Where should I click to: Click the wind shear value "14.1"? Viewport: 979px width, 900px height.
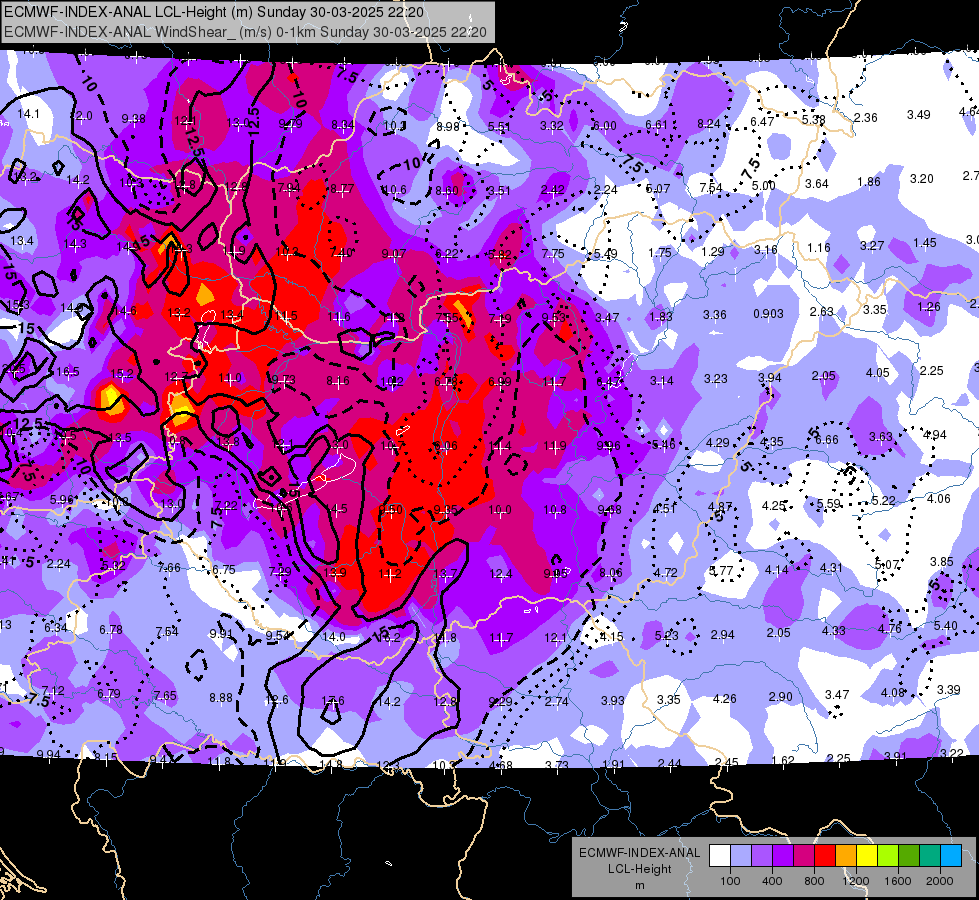point(28,114)
